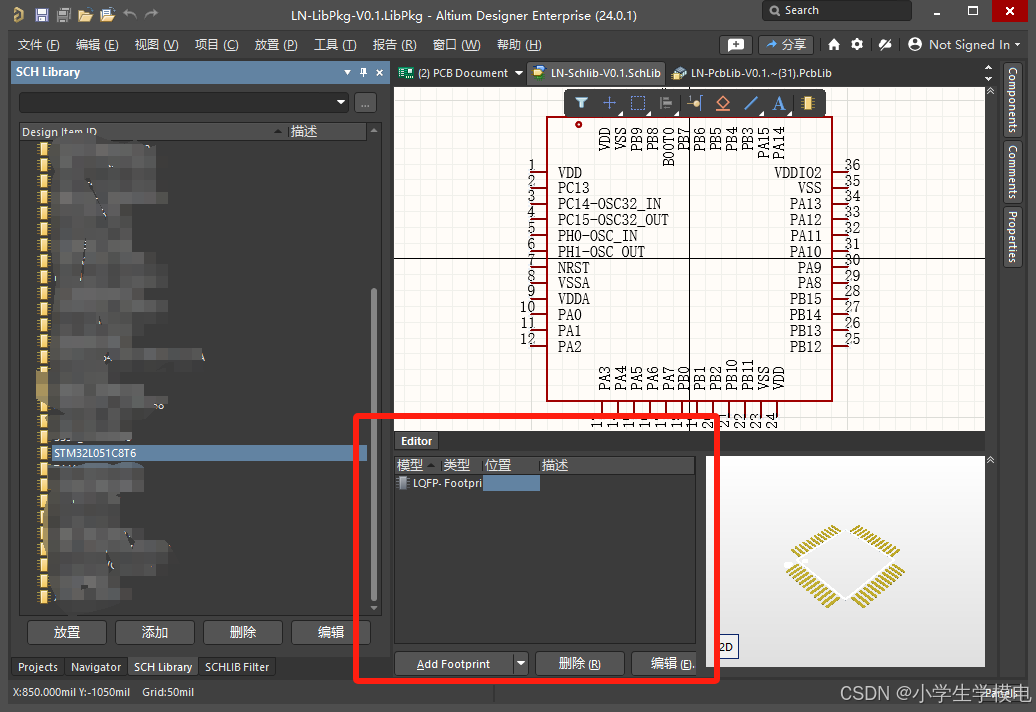Viewport: 1036px width, 712px height.
Task: Click the selection filter funnel icon
Action: coord(580,102)
